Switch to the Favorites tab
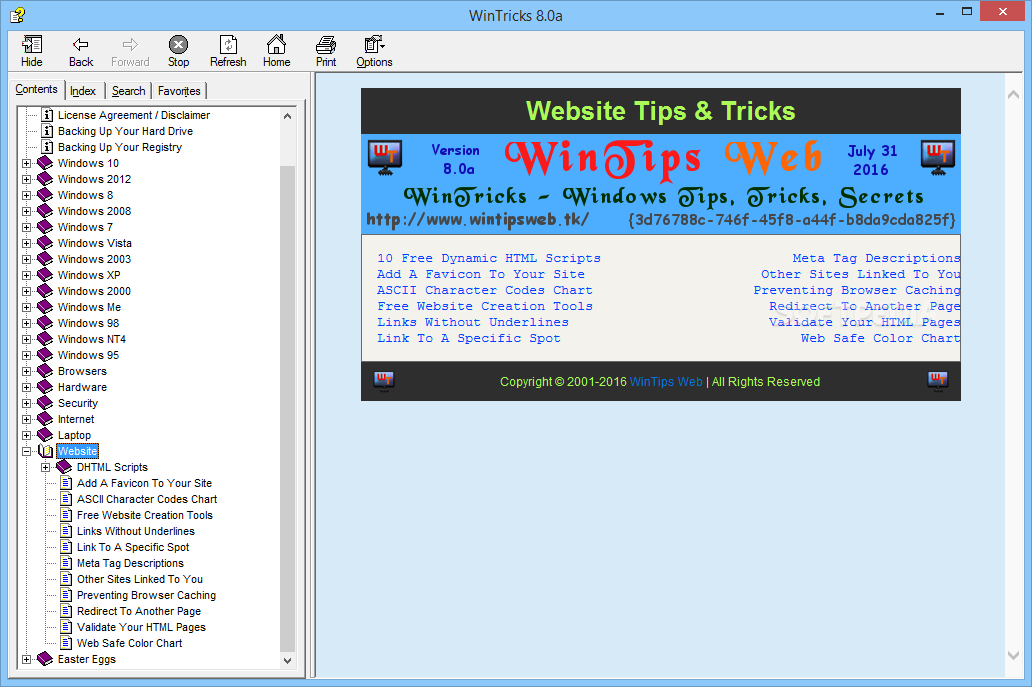The image size is (1032, 687). click(x=179, y=91)
